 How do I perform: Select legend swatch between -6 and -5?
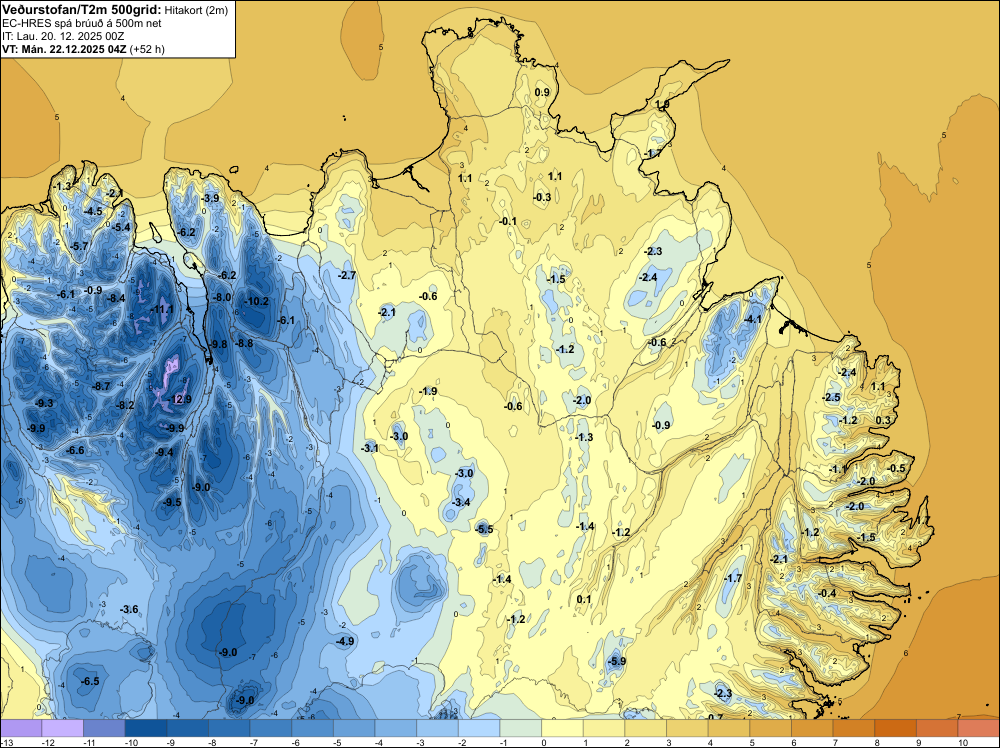312,728
